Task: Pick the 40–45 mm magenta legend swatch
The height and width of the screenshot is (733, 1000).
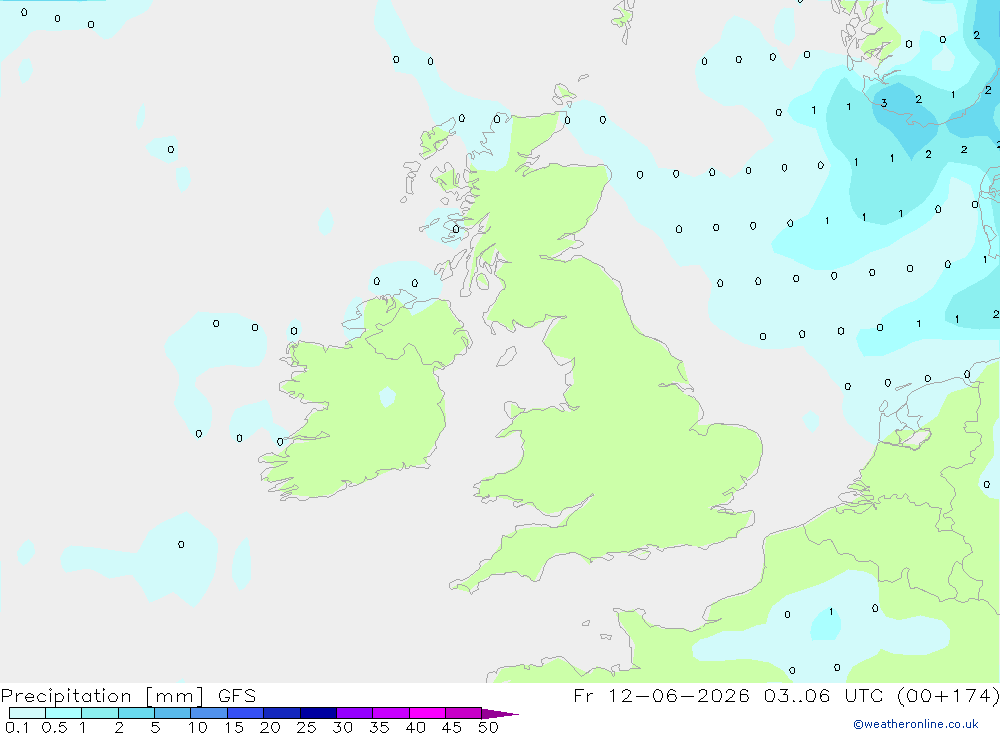Action: [427, 713]
